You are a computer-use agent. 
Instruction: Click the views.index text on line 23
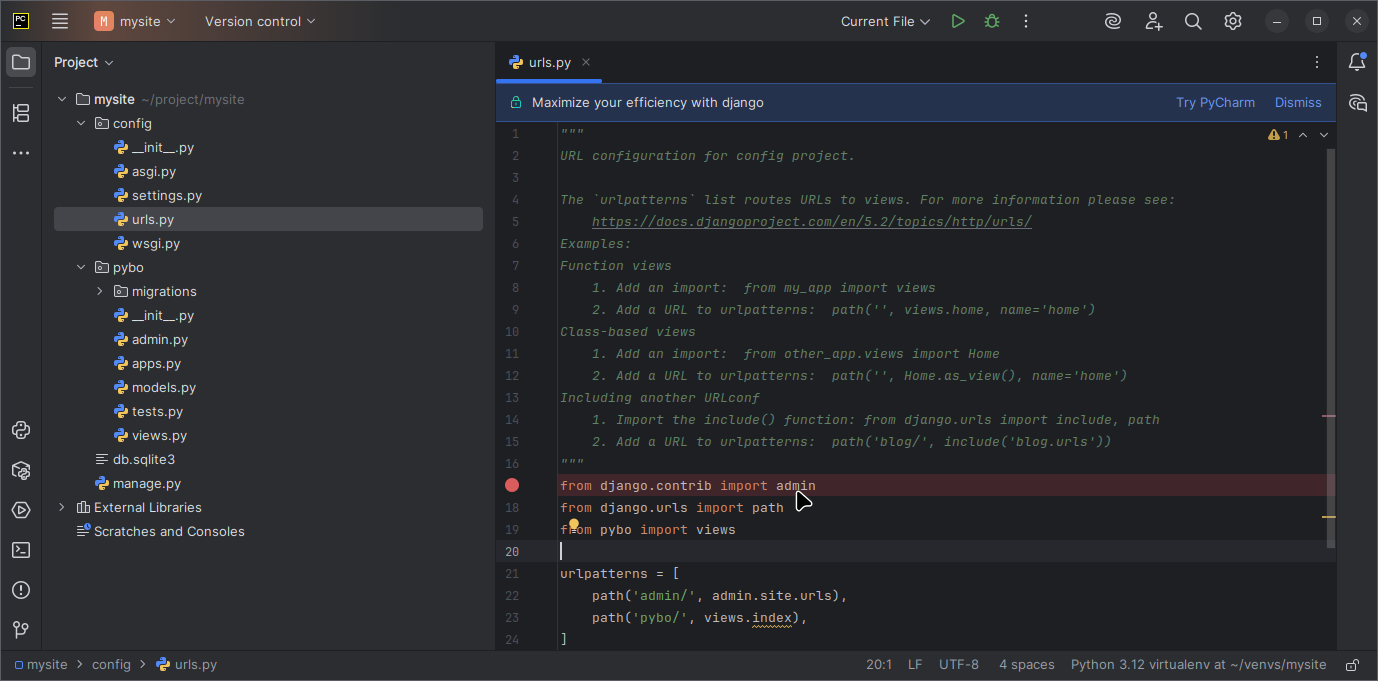coord(748,618)
